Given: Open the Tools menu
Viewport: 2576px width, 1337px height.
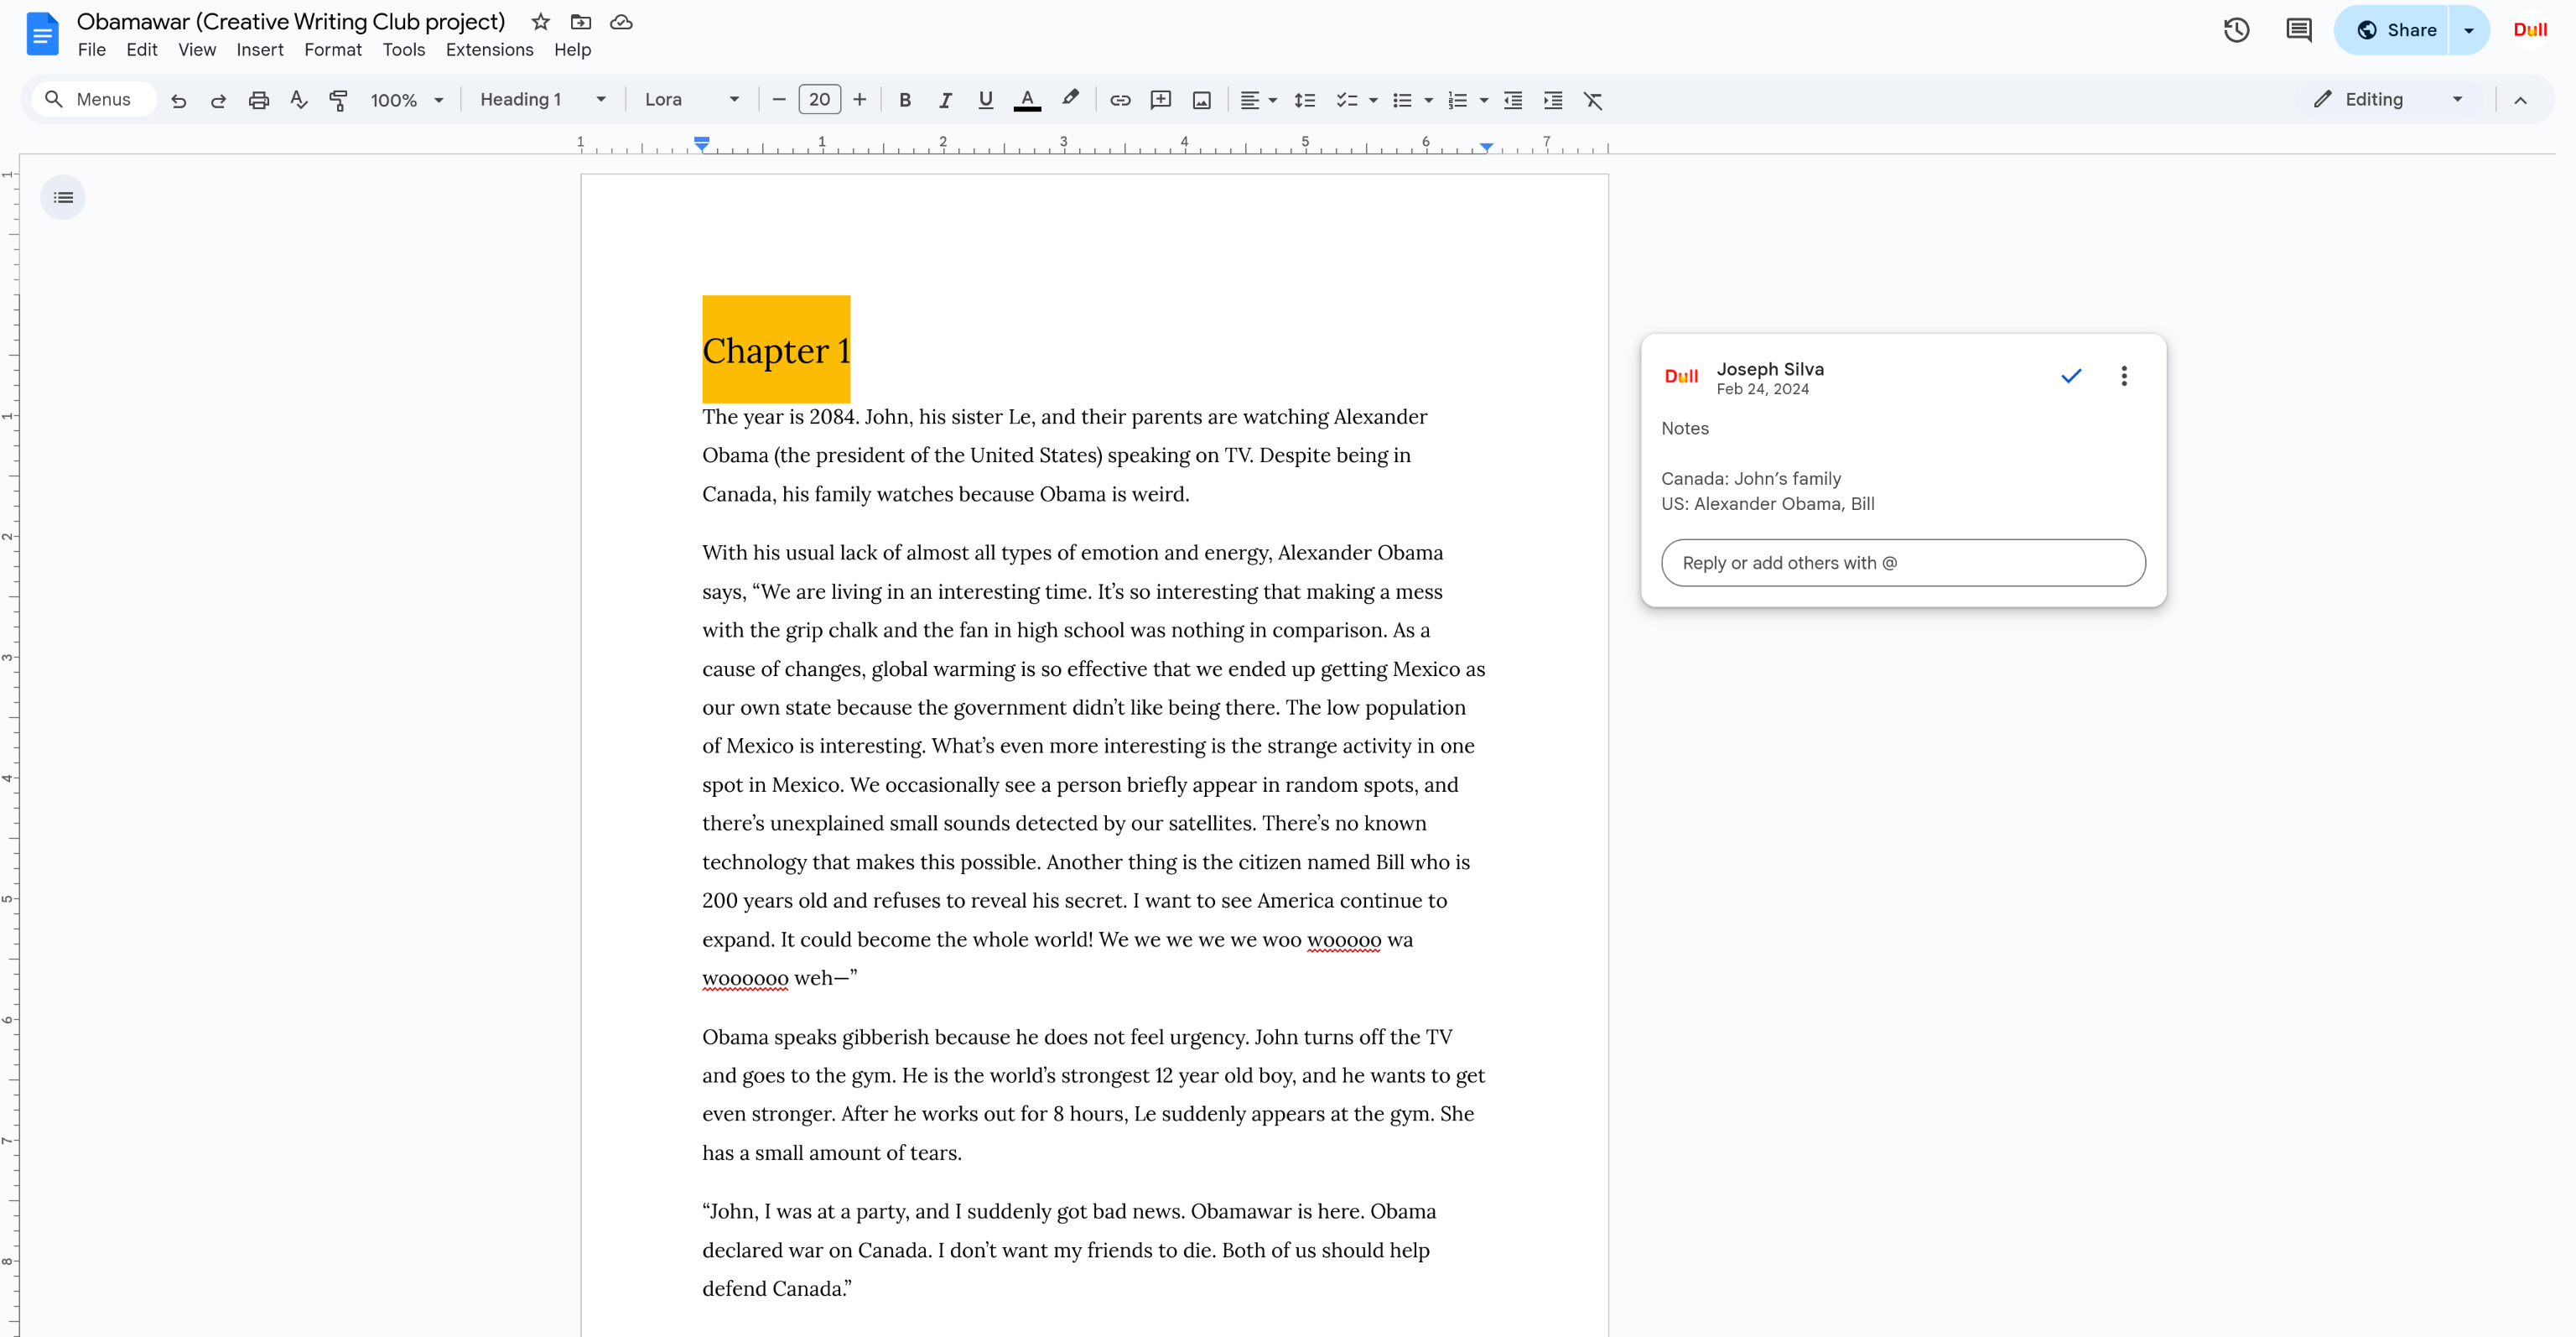Looking at the screenshot, I should point(404,50).
